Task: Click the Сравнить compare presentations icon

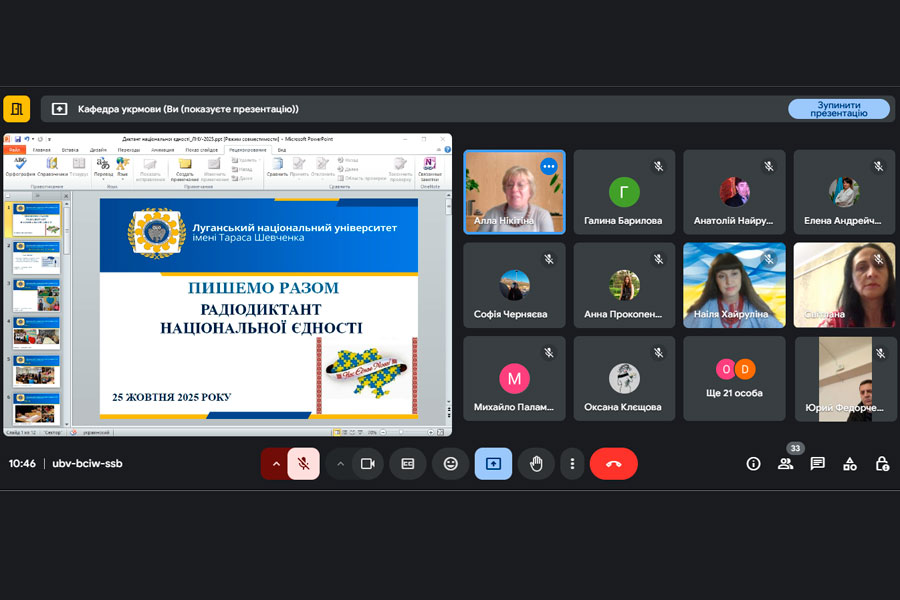Action: point(277,167)
